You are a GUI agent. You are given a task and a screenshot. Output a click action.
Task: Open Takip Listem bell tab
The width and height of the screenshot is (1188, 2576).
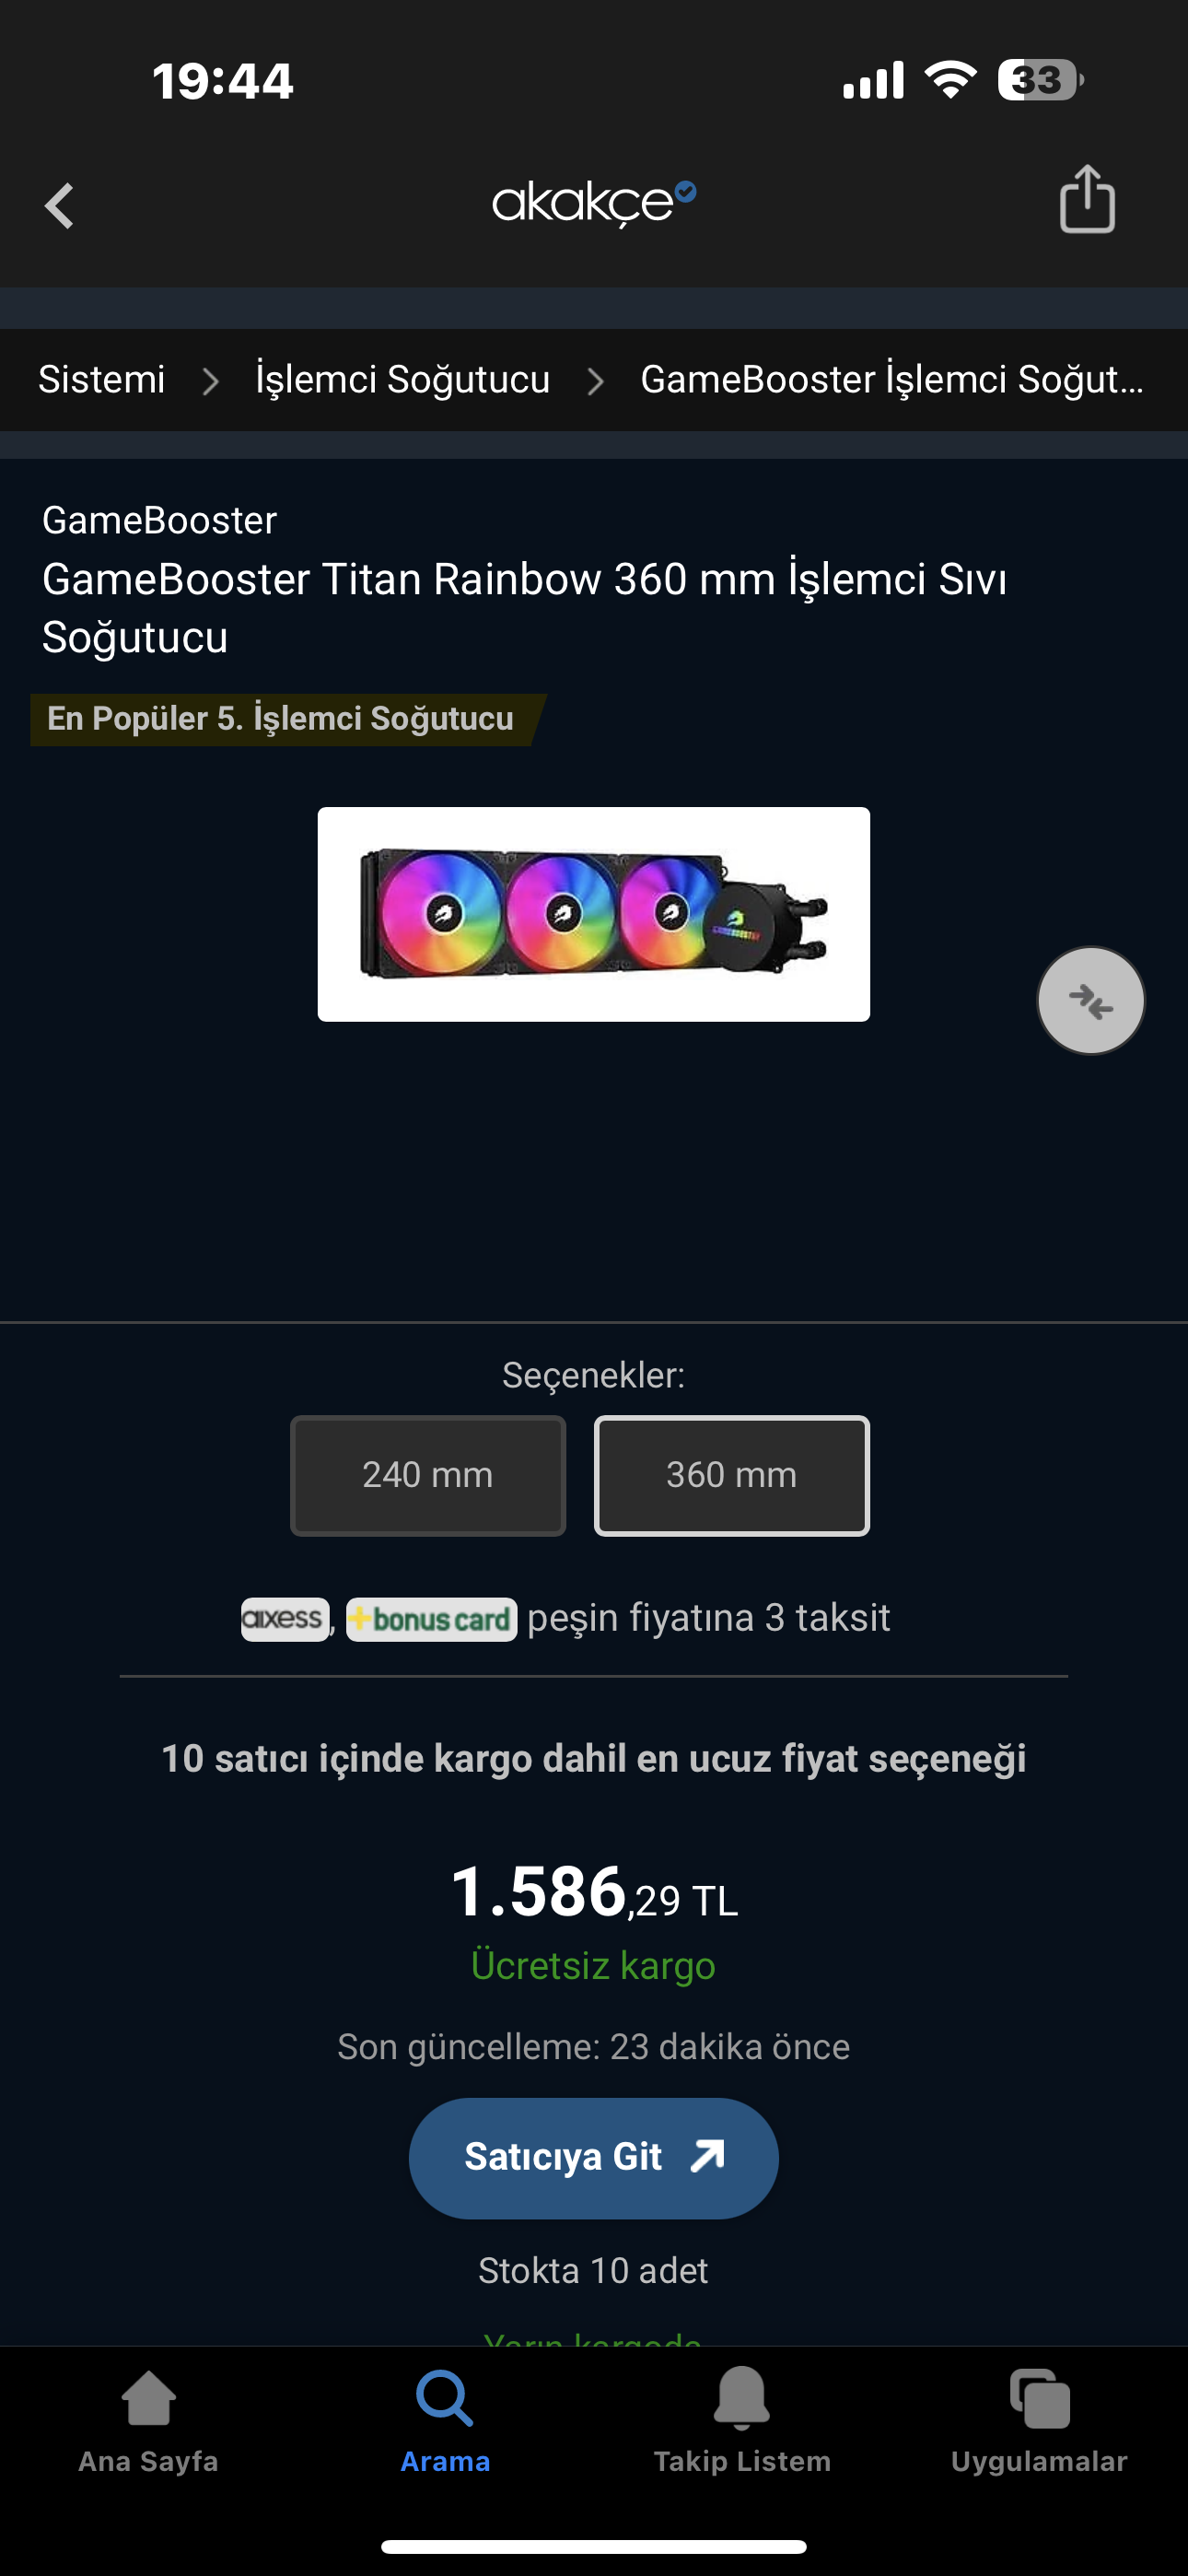pyautogui.click(x=742, y=2421)
